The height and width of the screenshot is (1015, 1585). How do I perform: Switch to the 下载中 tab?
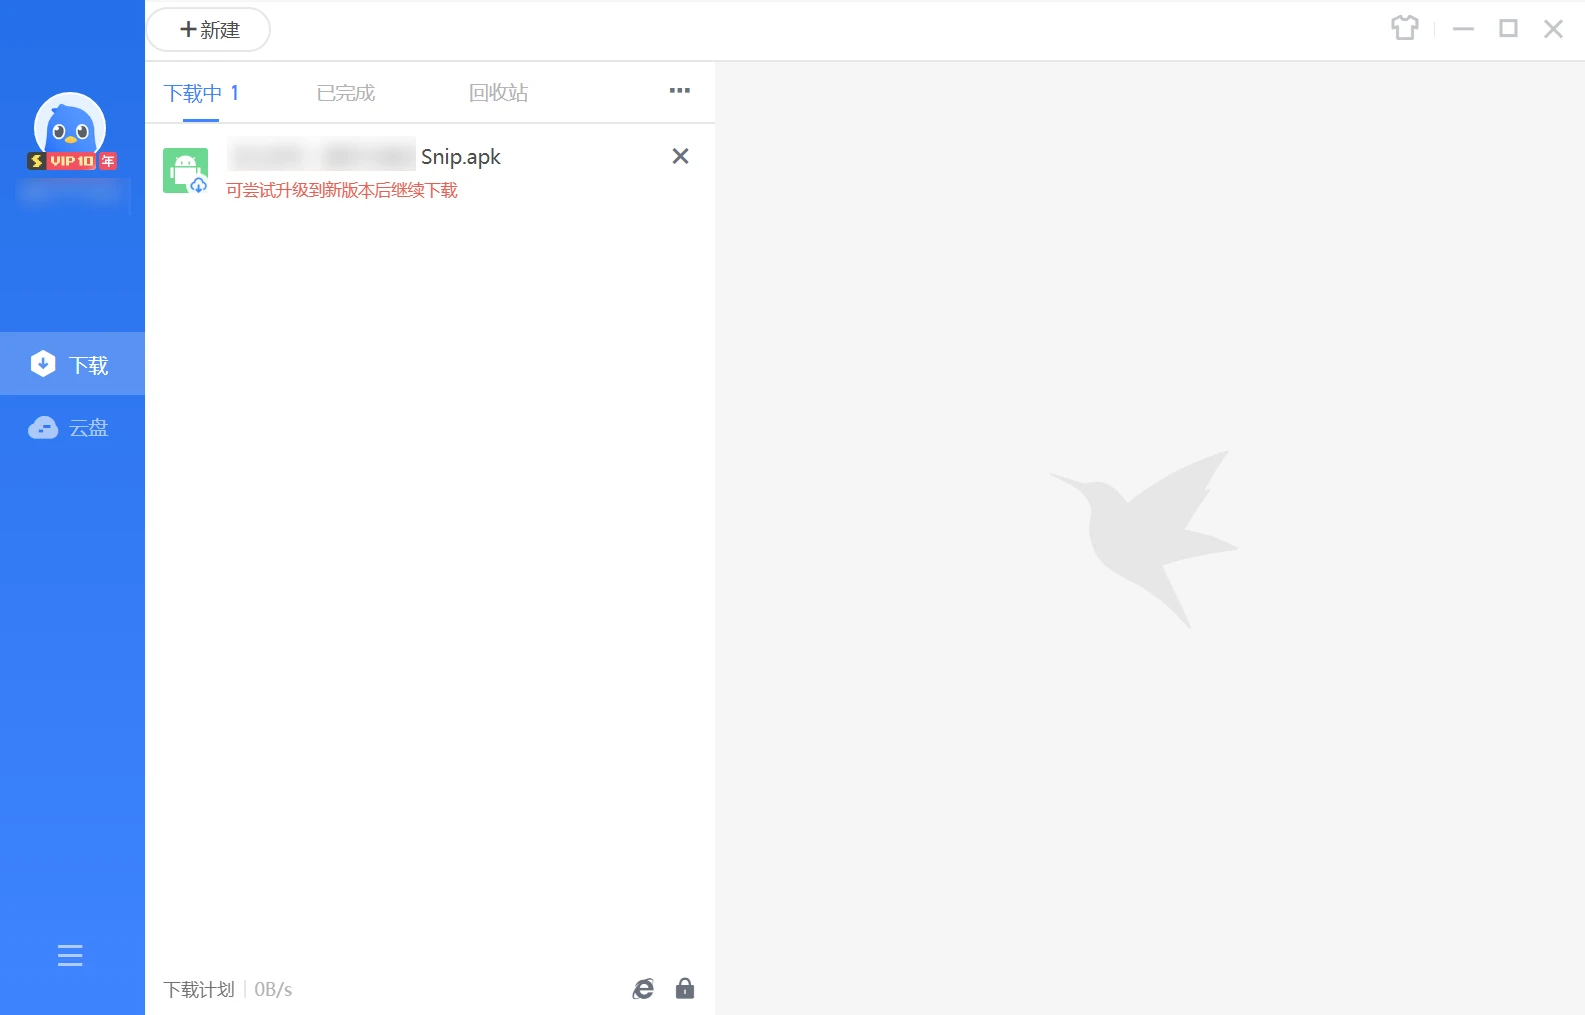click(201, 93)
